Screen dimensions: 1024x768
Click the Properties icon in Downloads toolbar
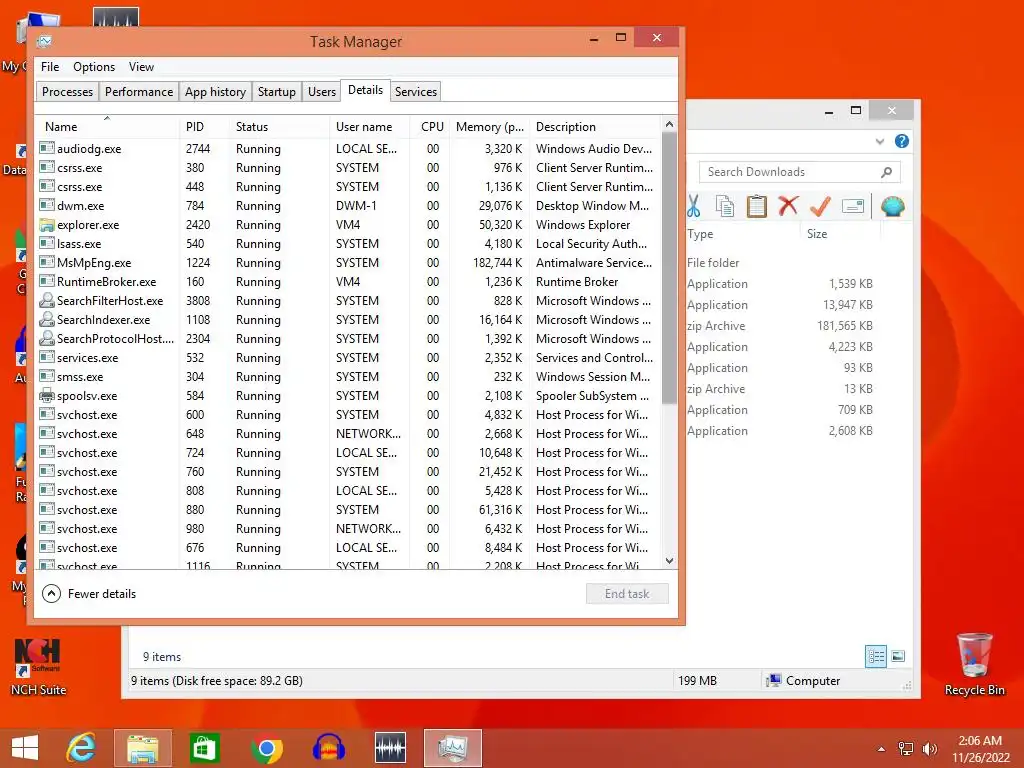pos(853,206)
